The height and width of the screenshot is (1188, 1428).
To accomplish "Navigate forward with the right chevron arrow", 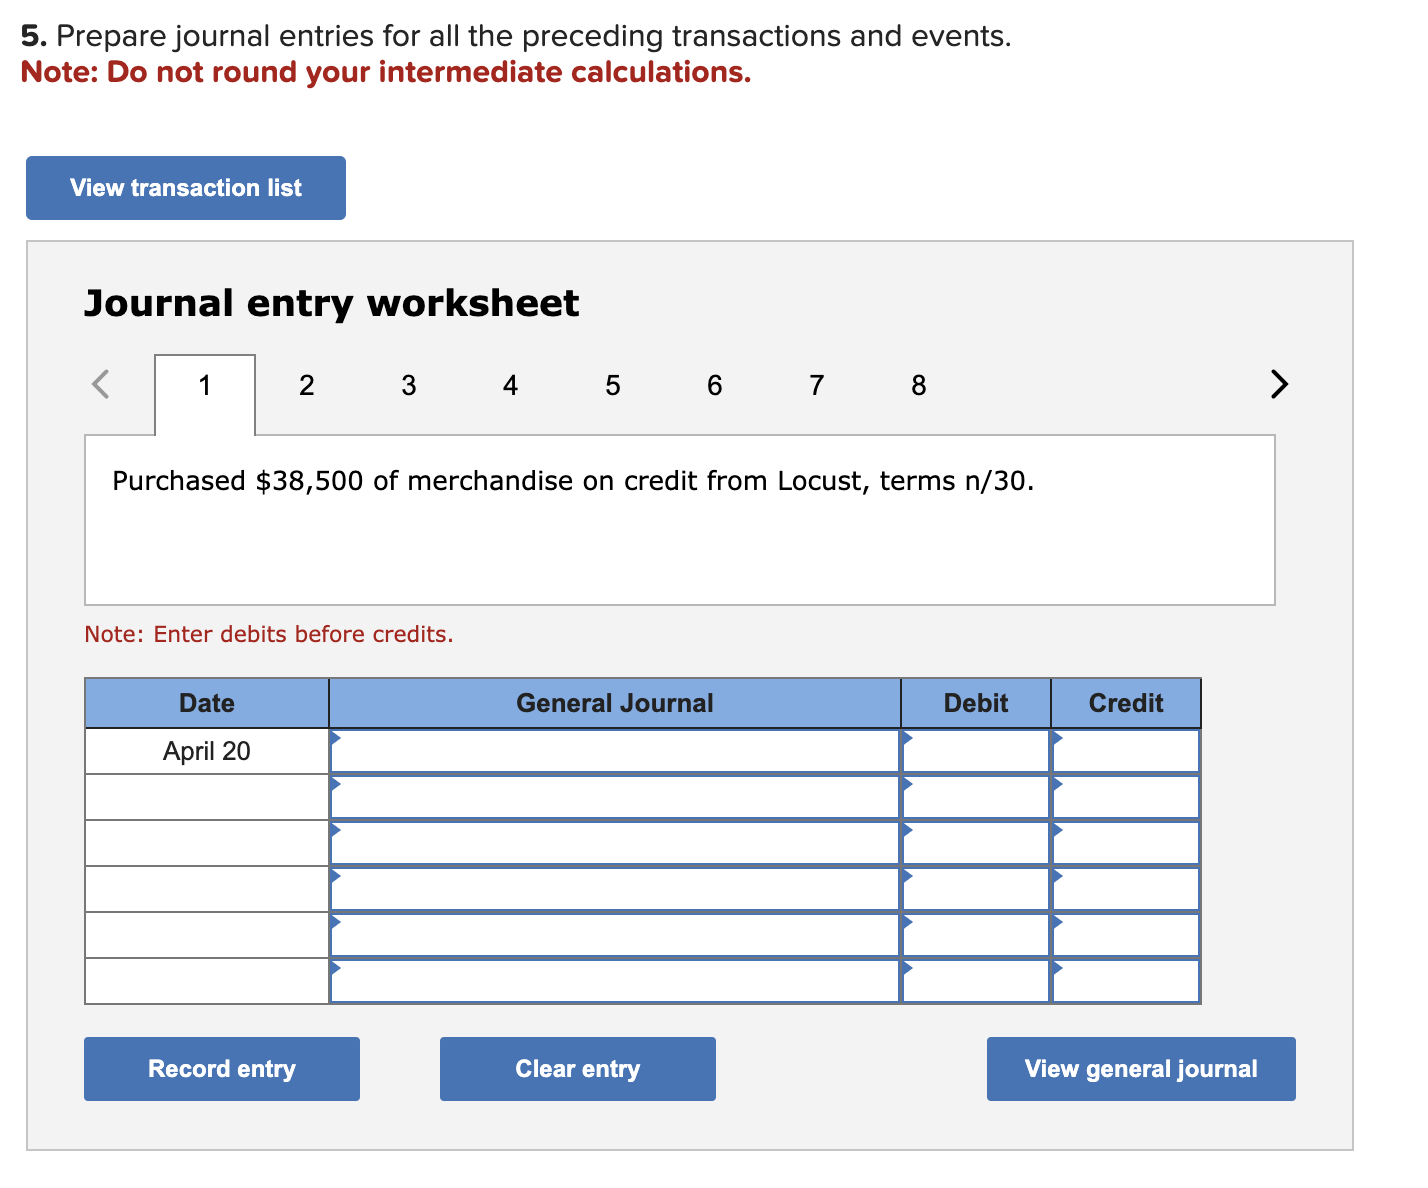I will click(1277, 385).
